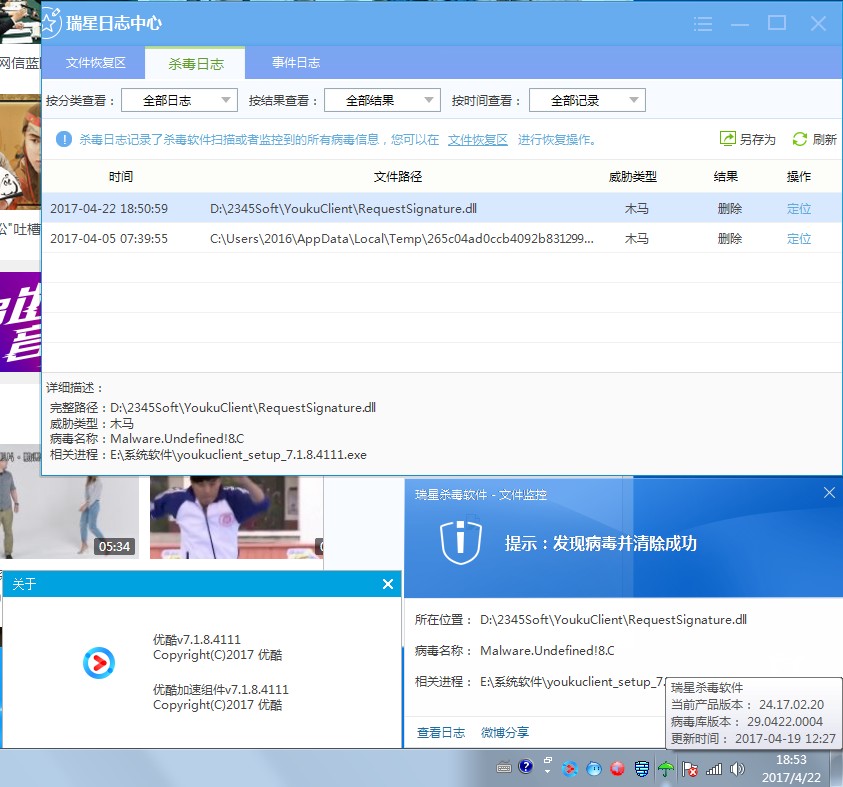This screenshot has height=787, width=843.
Task: Switch to the 事件日志 tab
Action: pos(296,62)
